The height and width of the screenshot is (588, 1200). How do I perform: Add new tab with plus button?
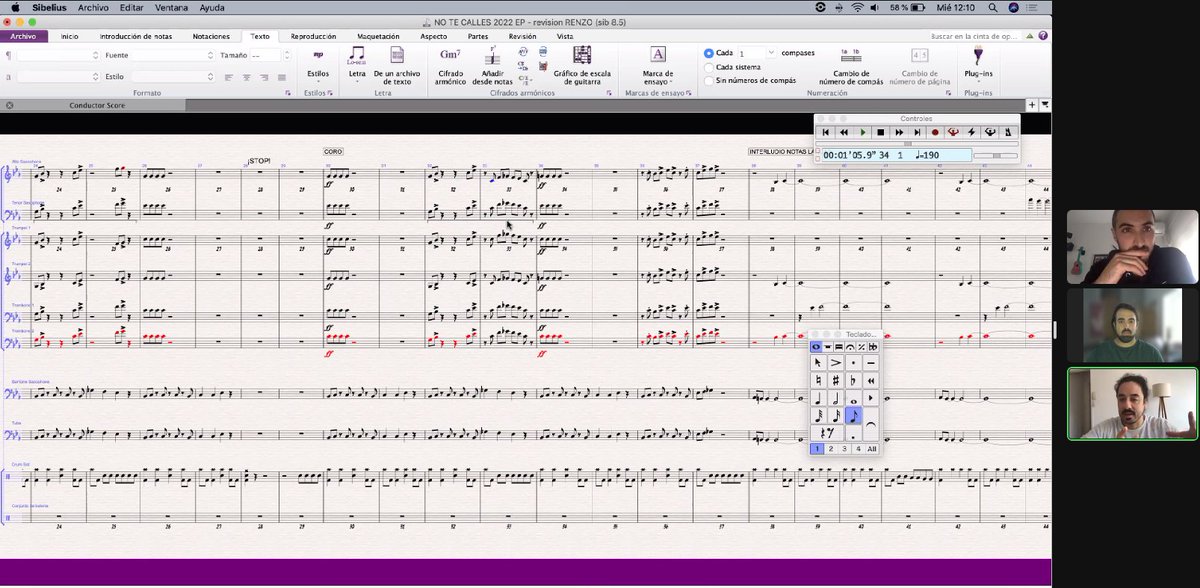pyautogui.click(x=1032, y=104)
